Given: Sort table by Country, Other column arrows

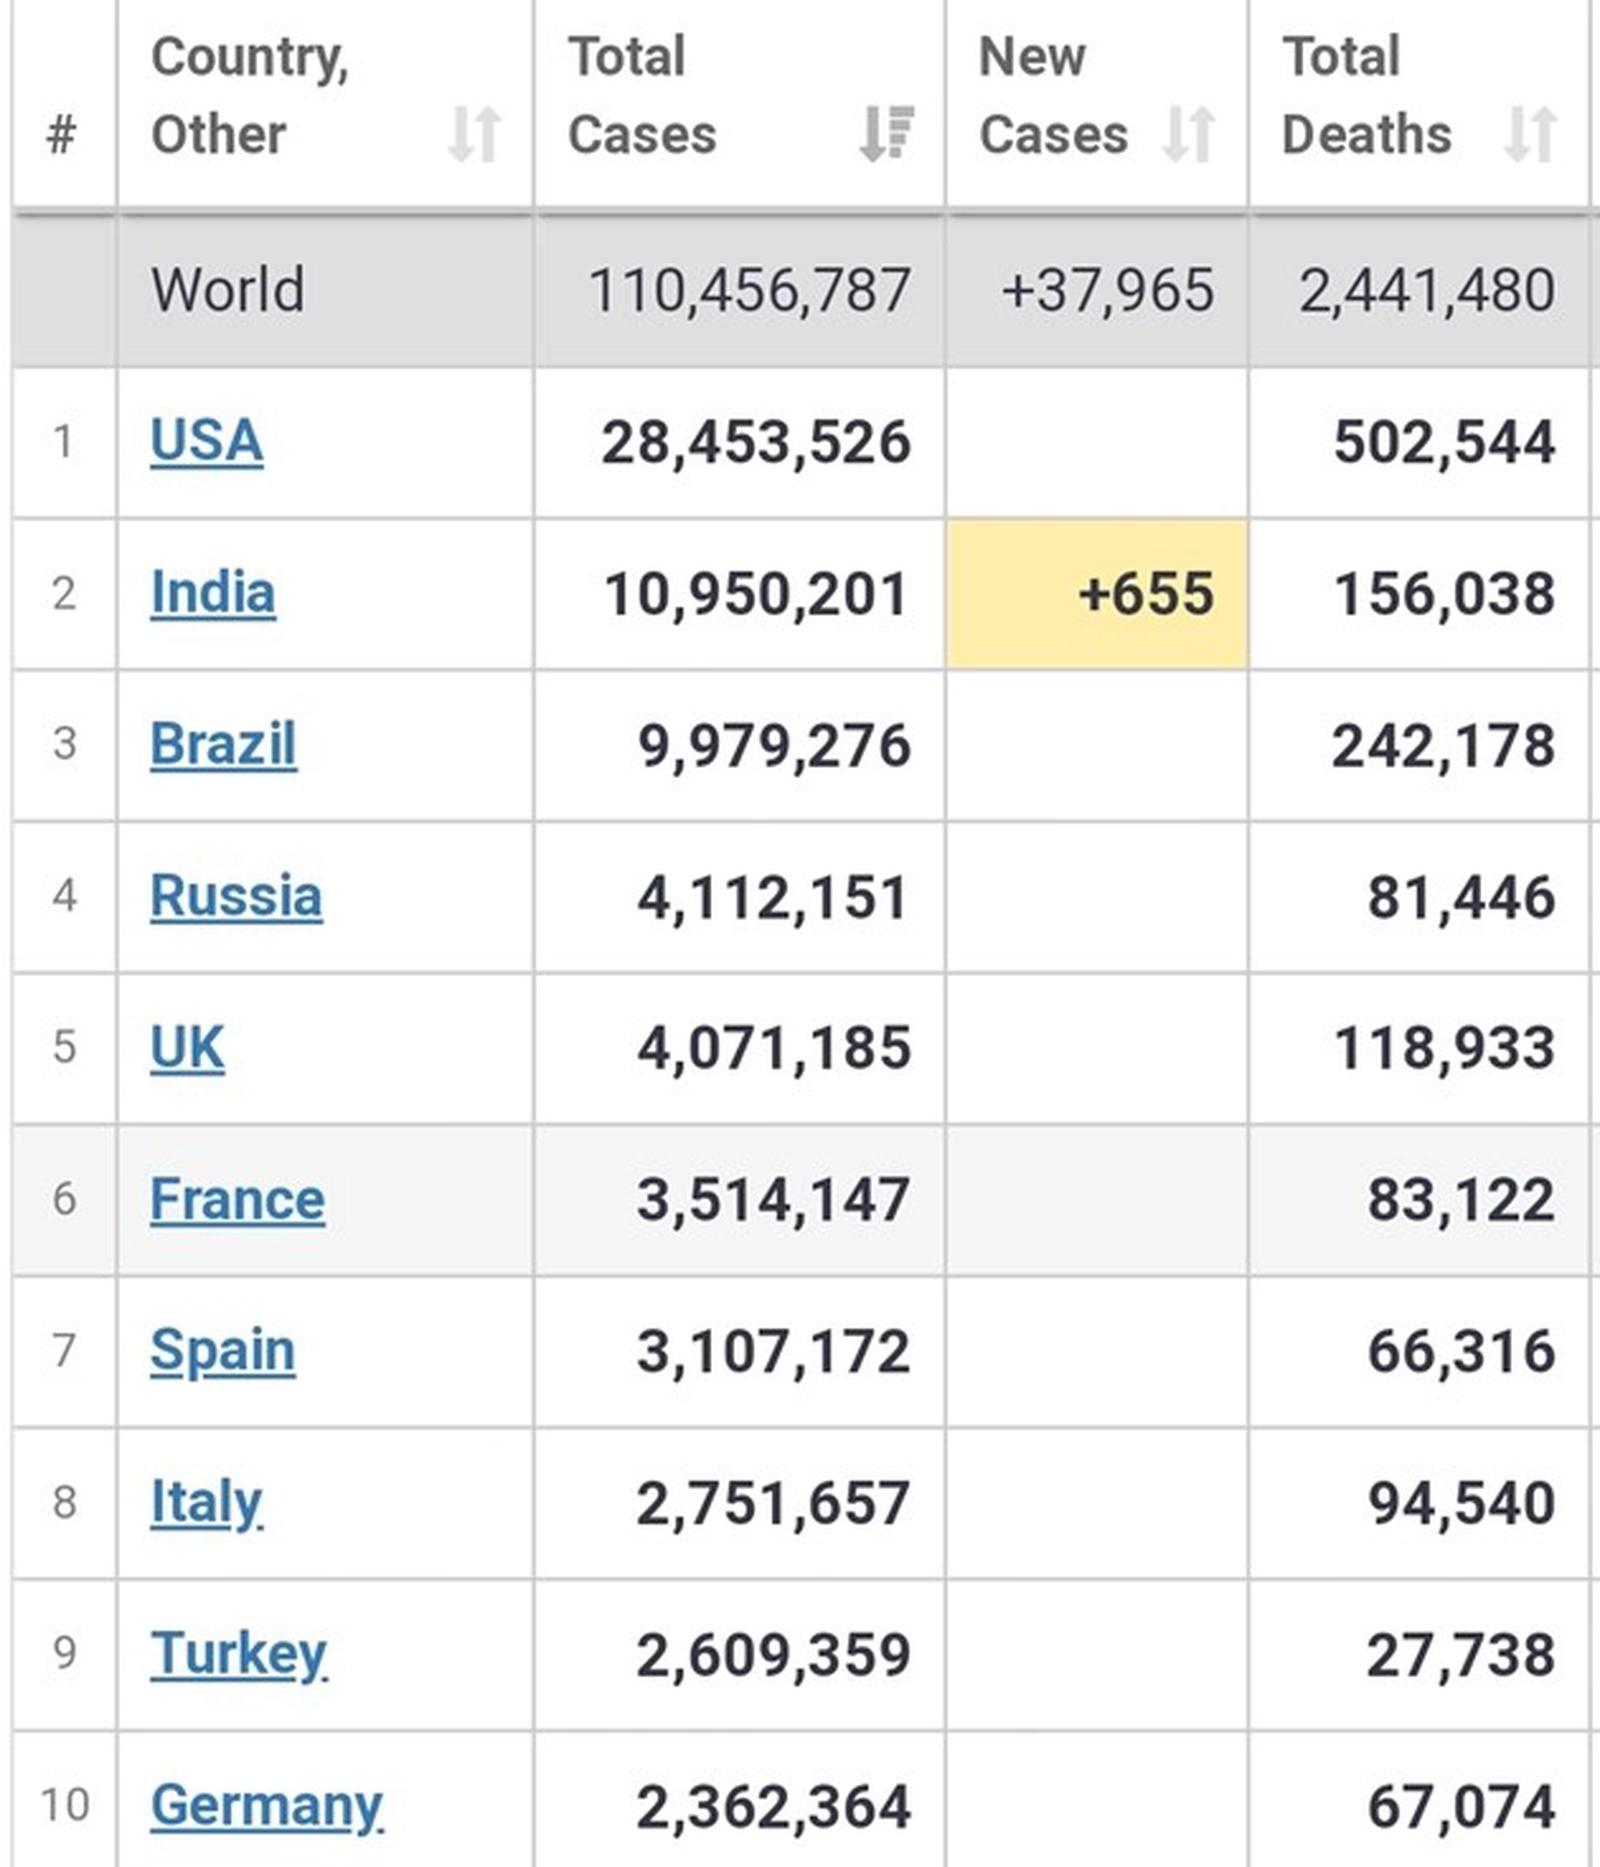Looking at the screenshot, I should 474,134.
